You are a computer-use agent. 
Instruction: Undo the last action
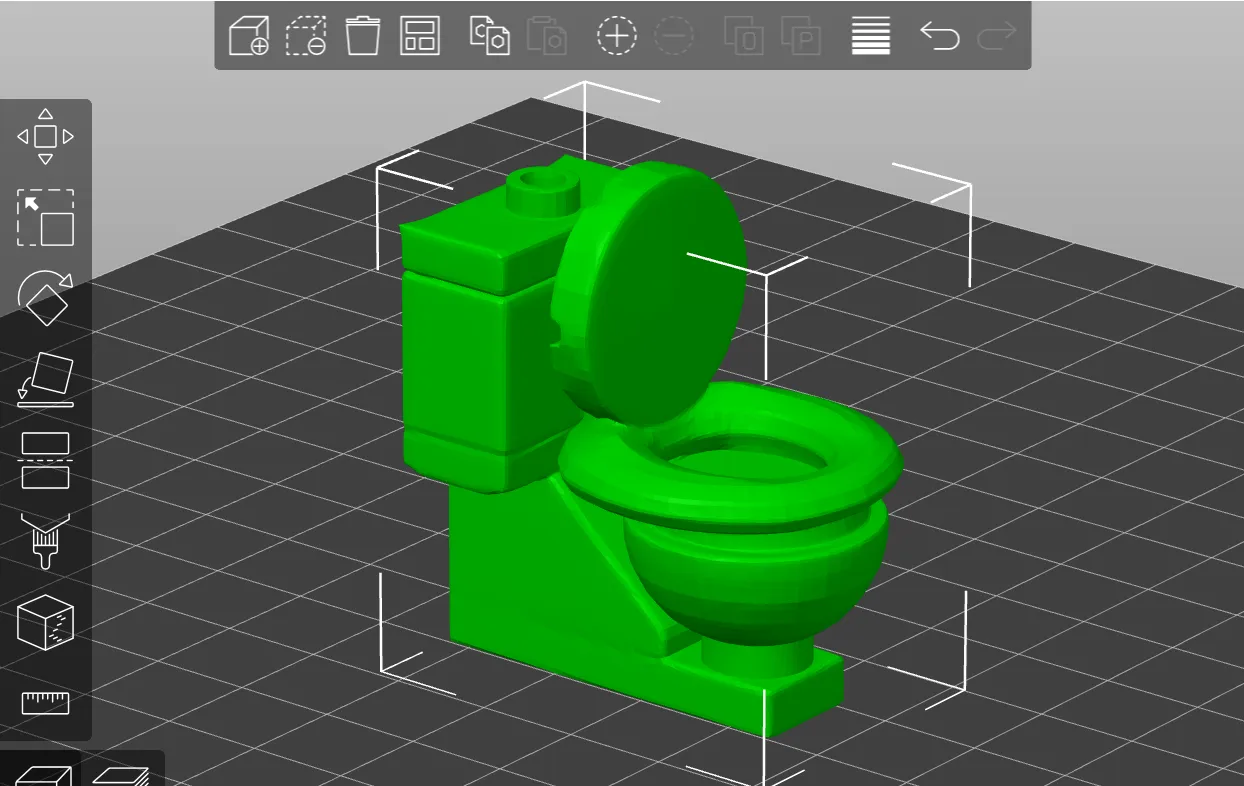point(940,35)
